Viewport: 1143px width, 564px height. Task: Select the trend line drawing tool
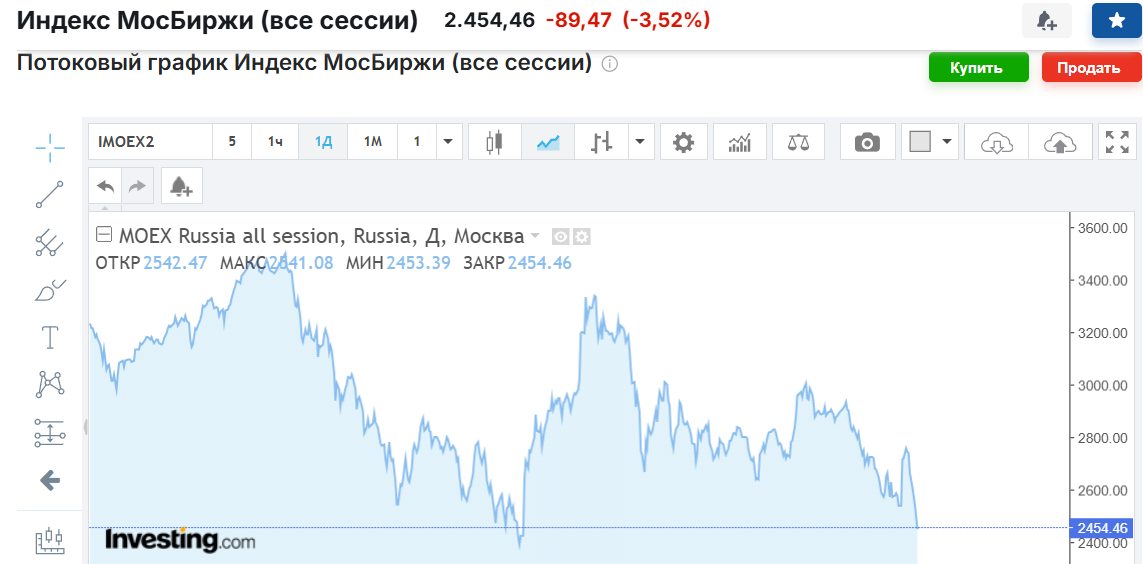pyautogui.click(x=50, y=195)
